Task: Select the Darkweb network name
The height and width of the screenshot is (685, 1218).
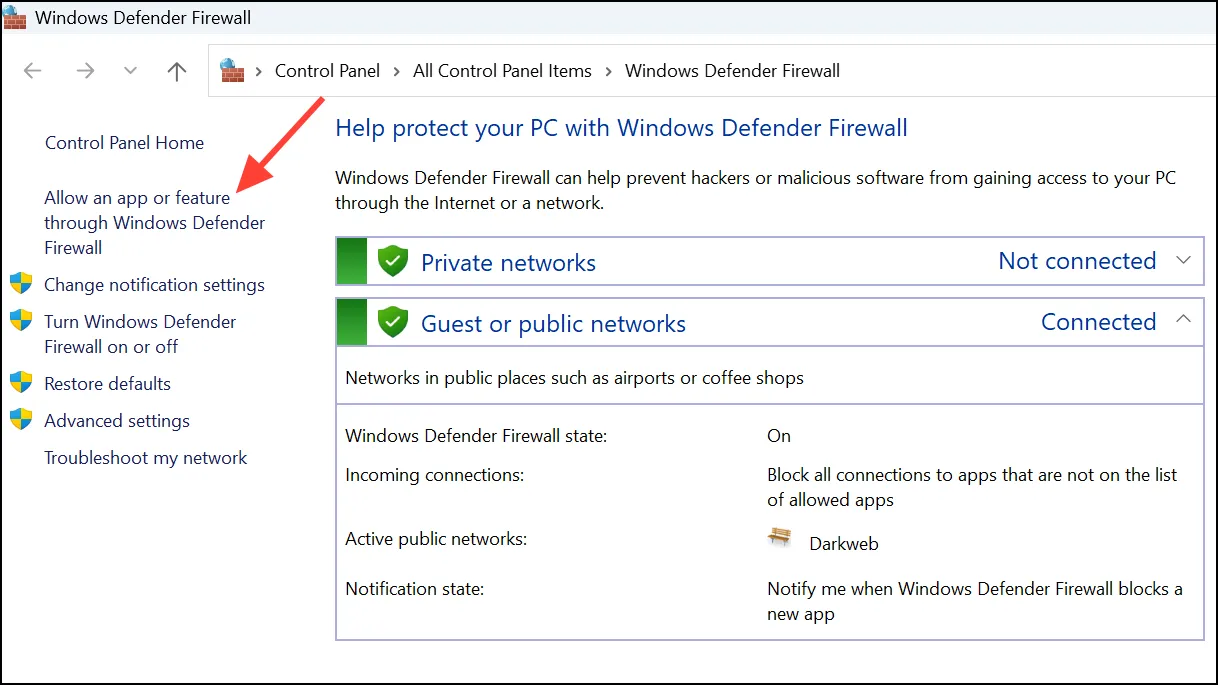Action: (844, 544)
